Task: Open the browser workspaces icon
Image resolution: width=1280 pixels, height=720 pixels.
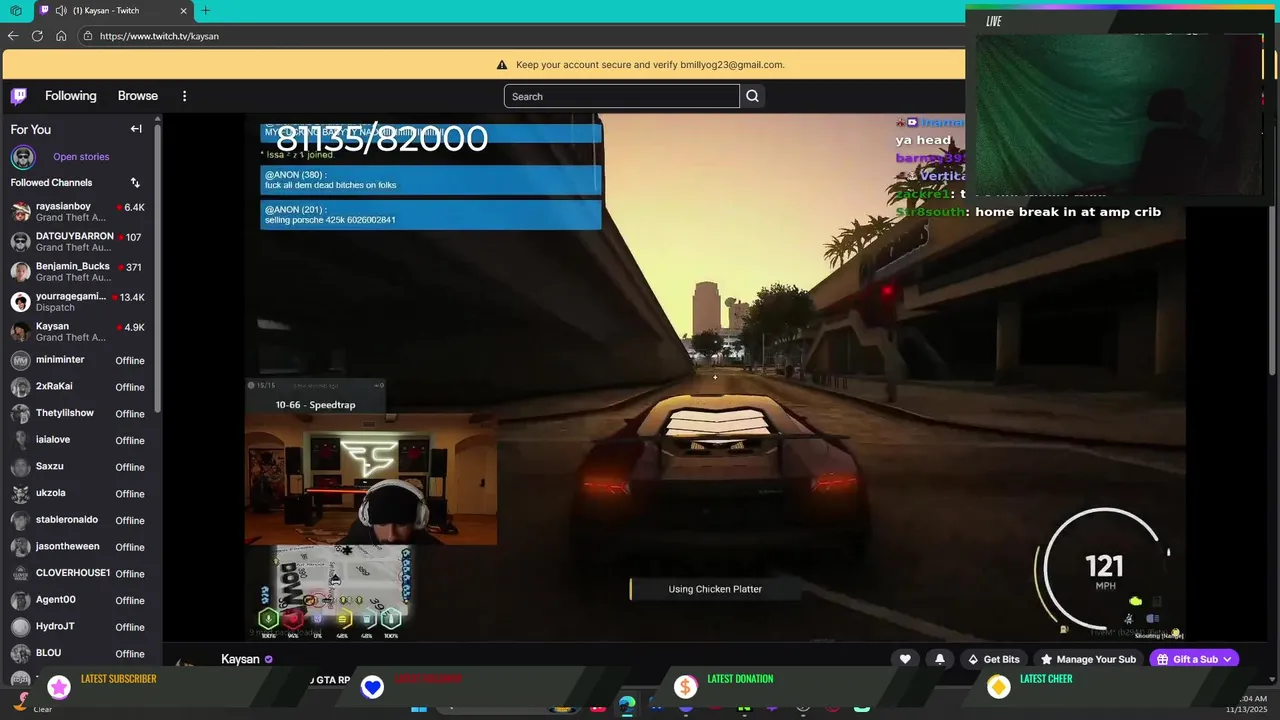Action: pyautogui.click(x=16, y=10)
